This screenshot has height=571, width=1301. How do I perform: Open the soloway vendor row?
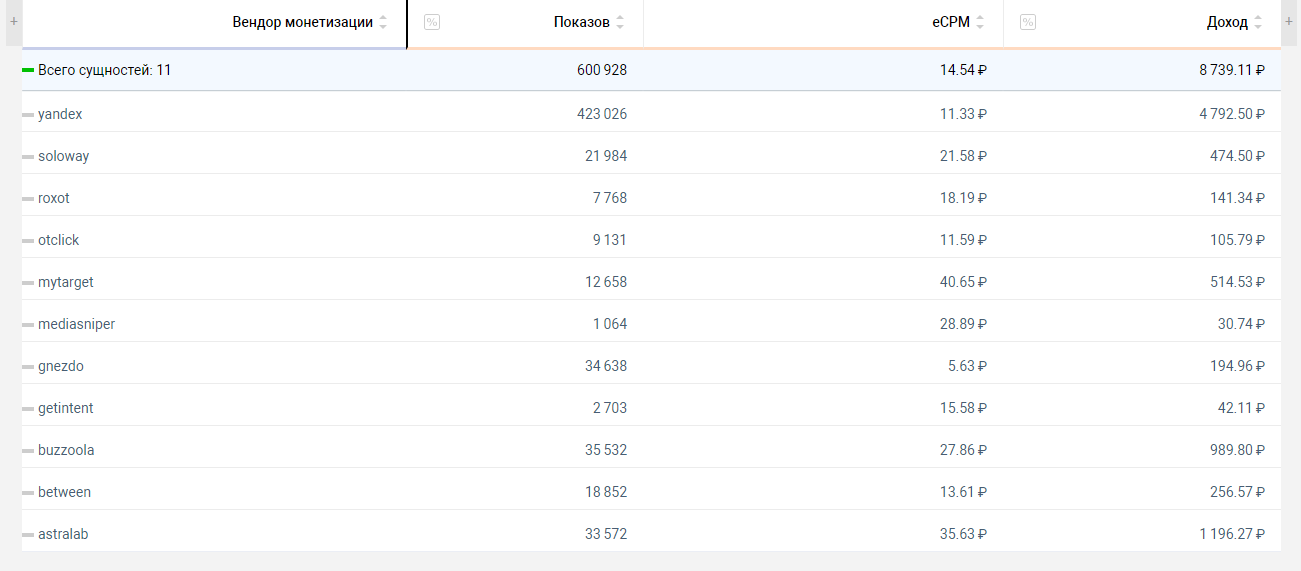(63, 156)
